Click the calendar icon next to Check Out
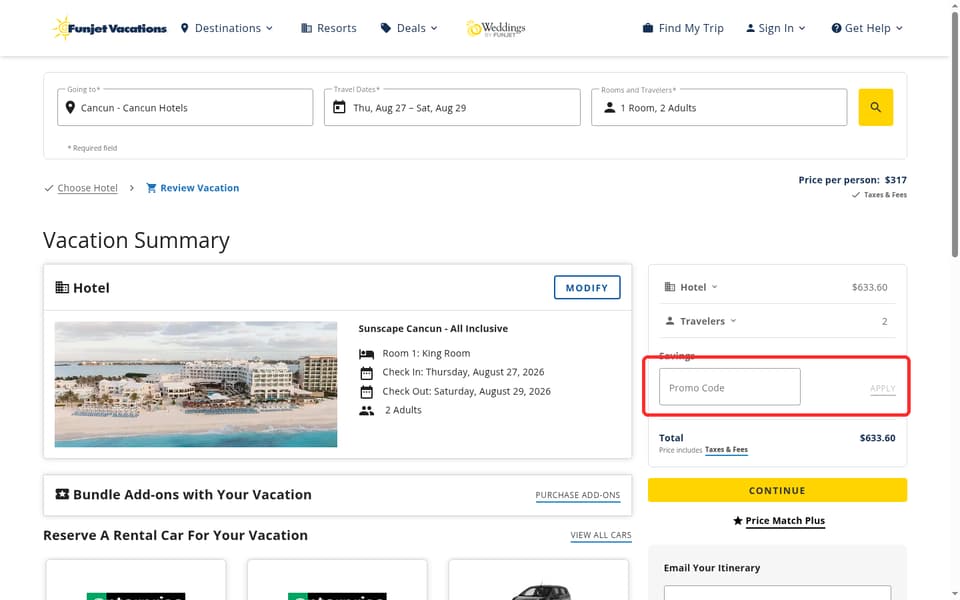Viewport: 960px width, 600px height. 366,392
